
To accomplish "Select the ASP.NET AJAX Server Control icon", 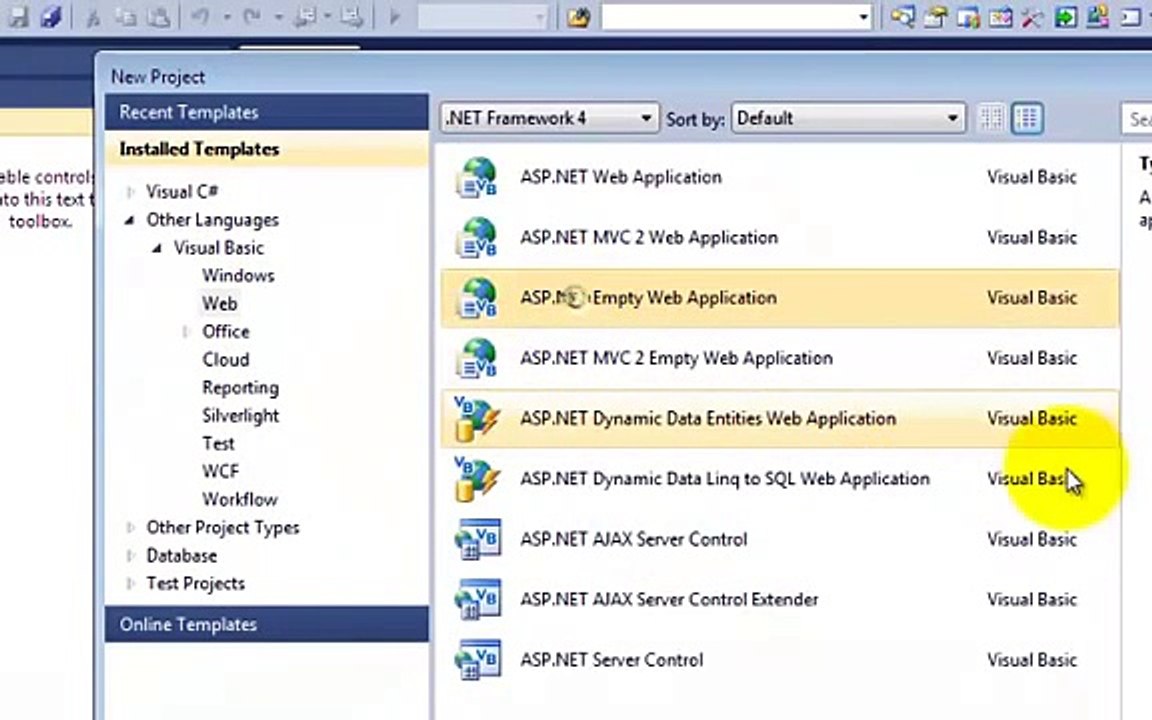I will click(478, 539).
